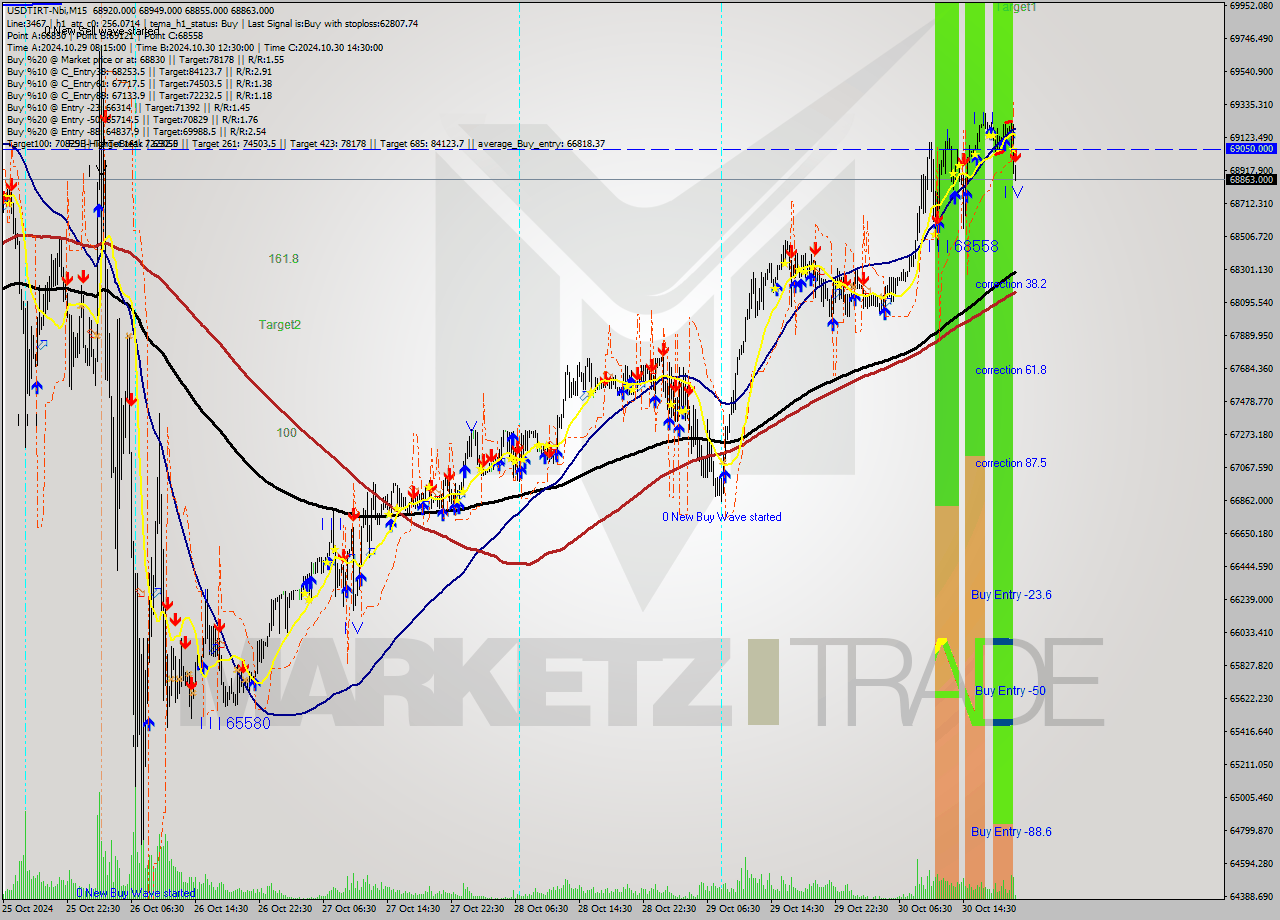Viewport: 1280px width, 920px height.
Task: Click the '27 Oct 22:30' time label
Action: coord(477,909)
